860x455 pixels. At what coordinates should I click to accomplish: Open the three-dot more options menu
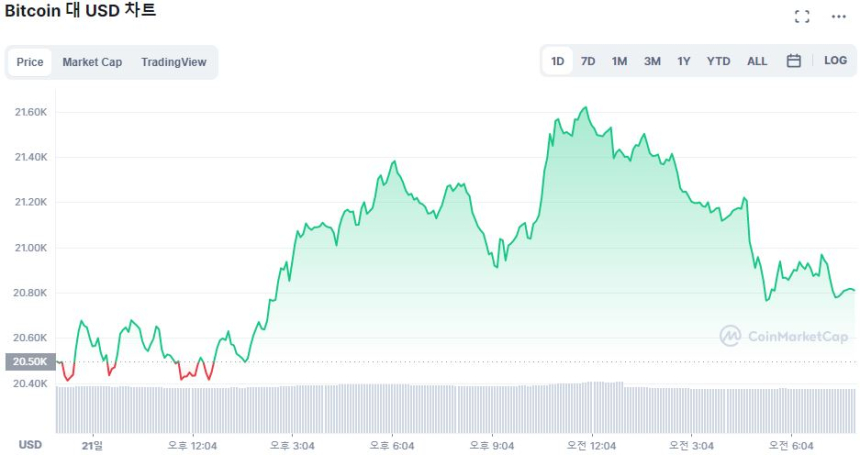click(x=838, y=16)
